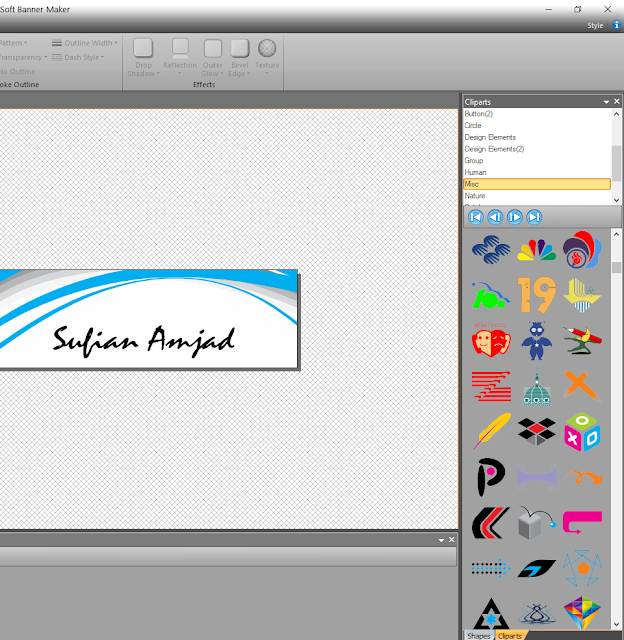This screenshot has width=624, height=640.
Task: Apply the Bevel Edge effect
Action: pos(240,58)
